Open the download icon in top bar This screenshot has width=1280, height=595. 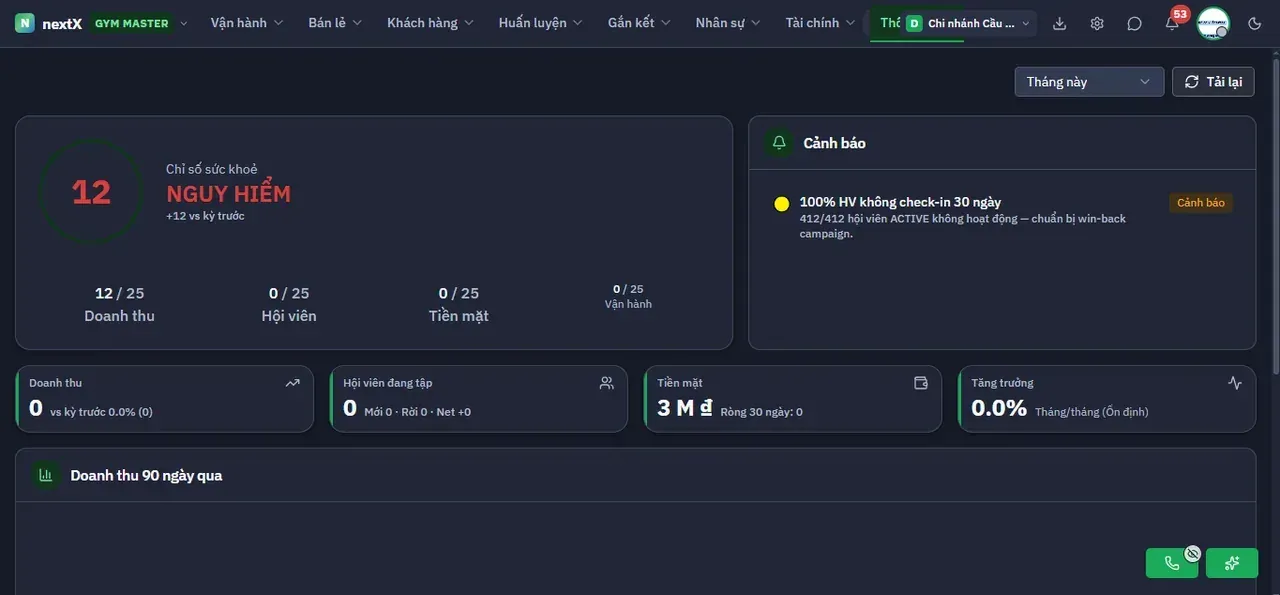(x=1060, y=23)
